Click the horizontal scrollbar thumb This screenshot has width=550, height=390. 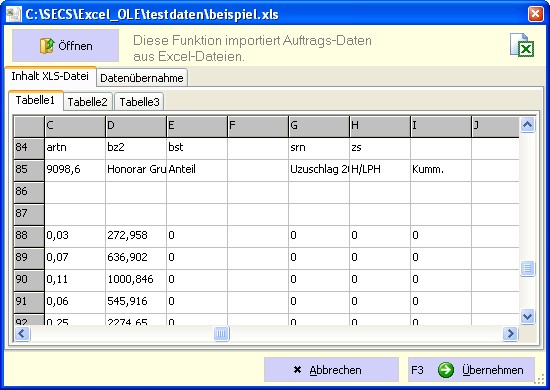coord(221,333)
